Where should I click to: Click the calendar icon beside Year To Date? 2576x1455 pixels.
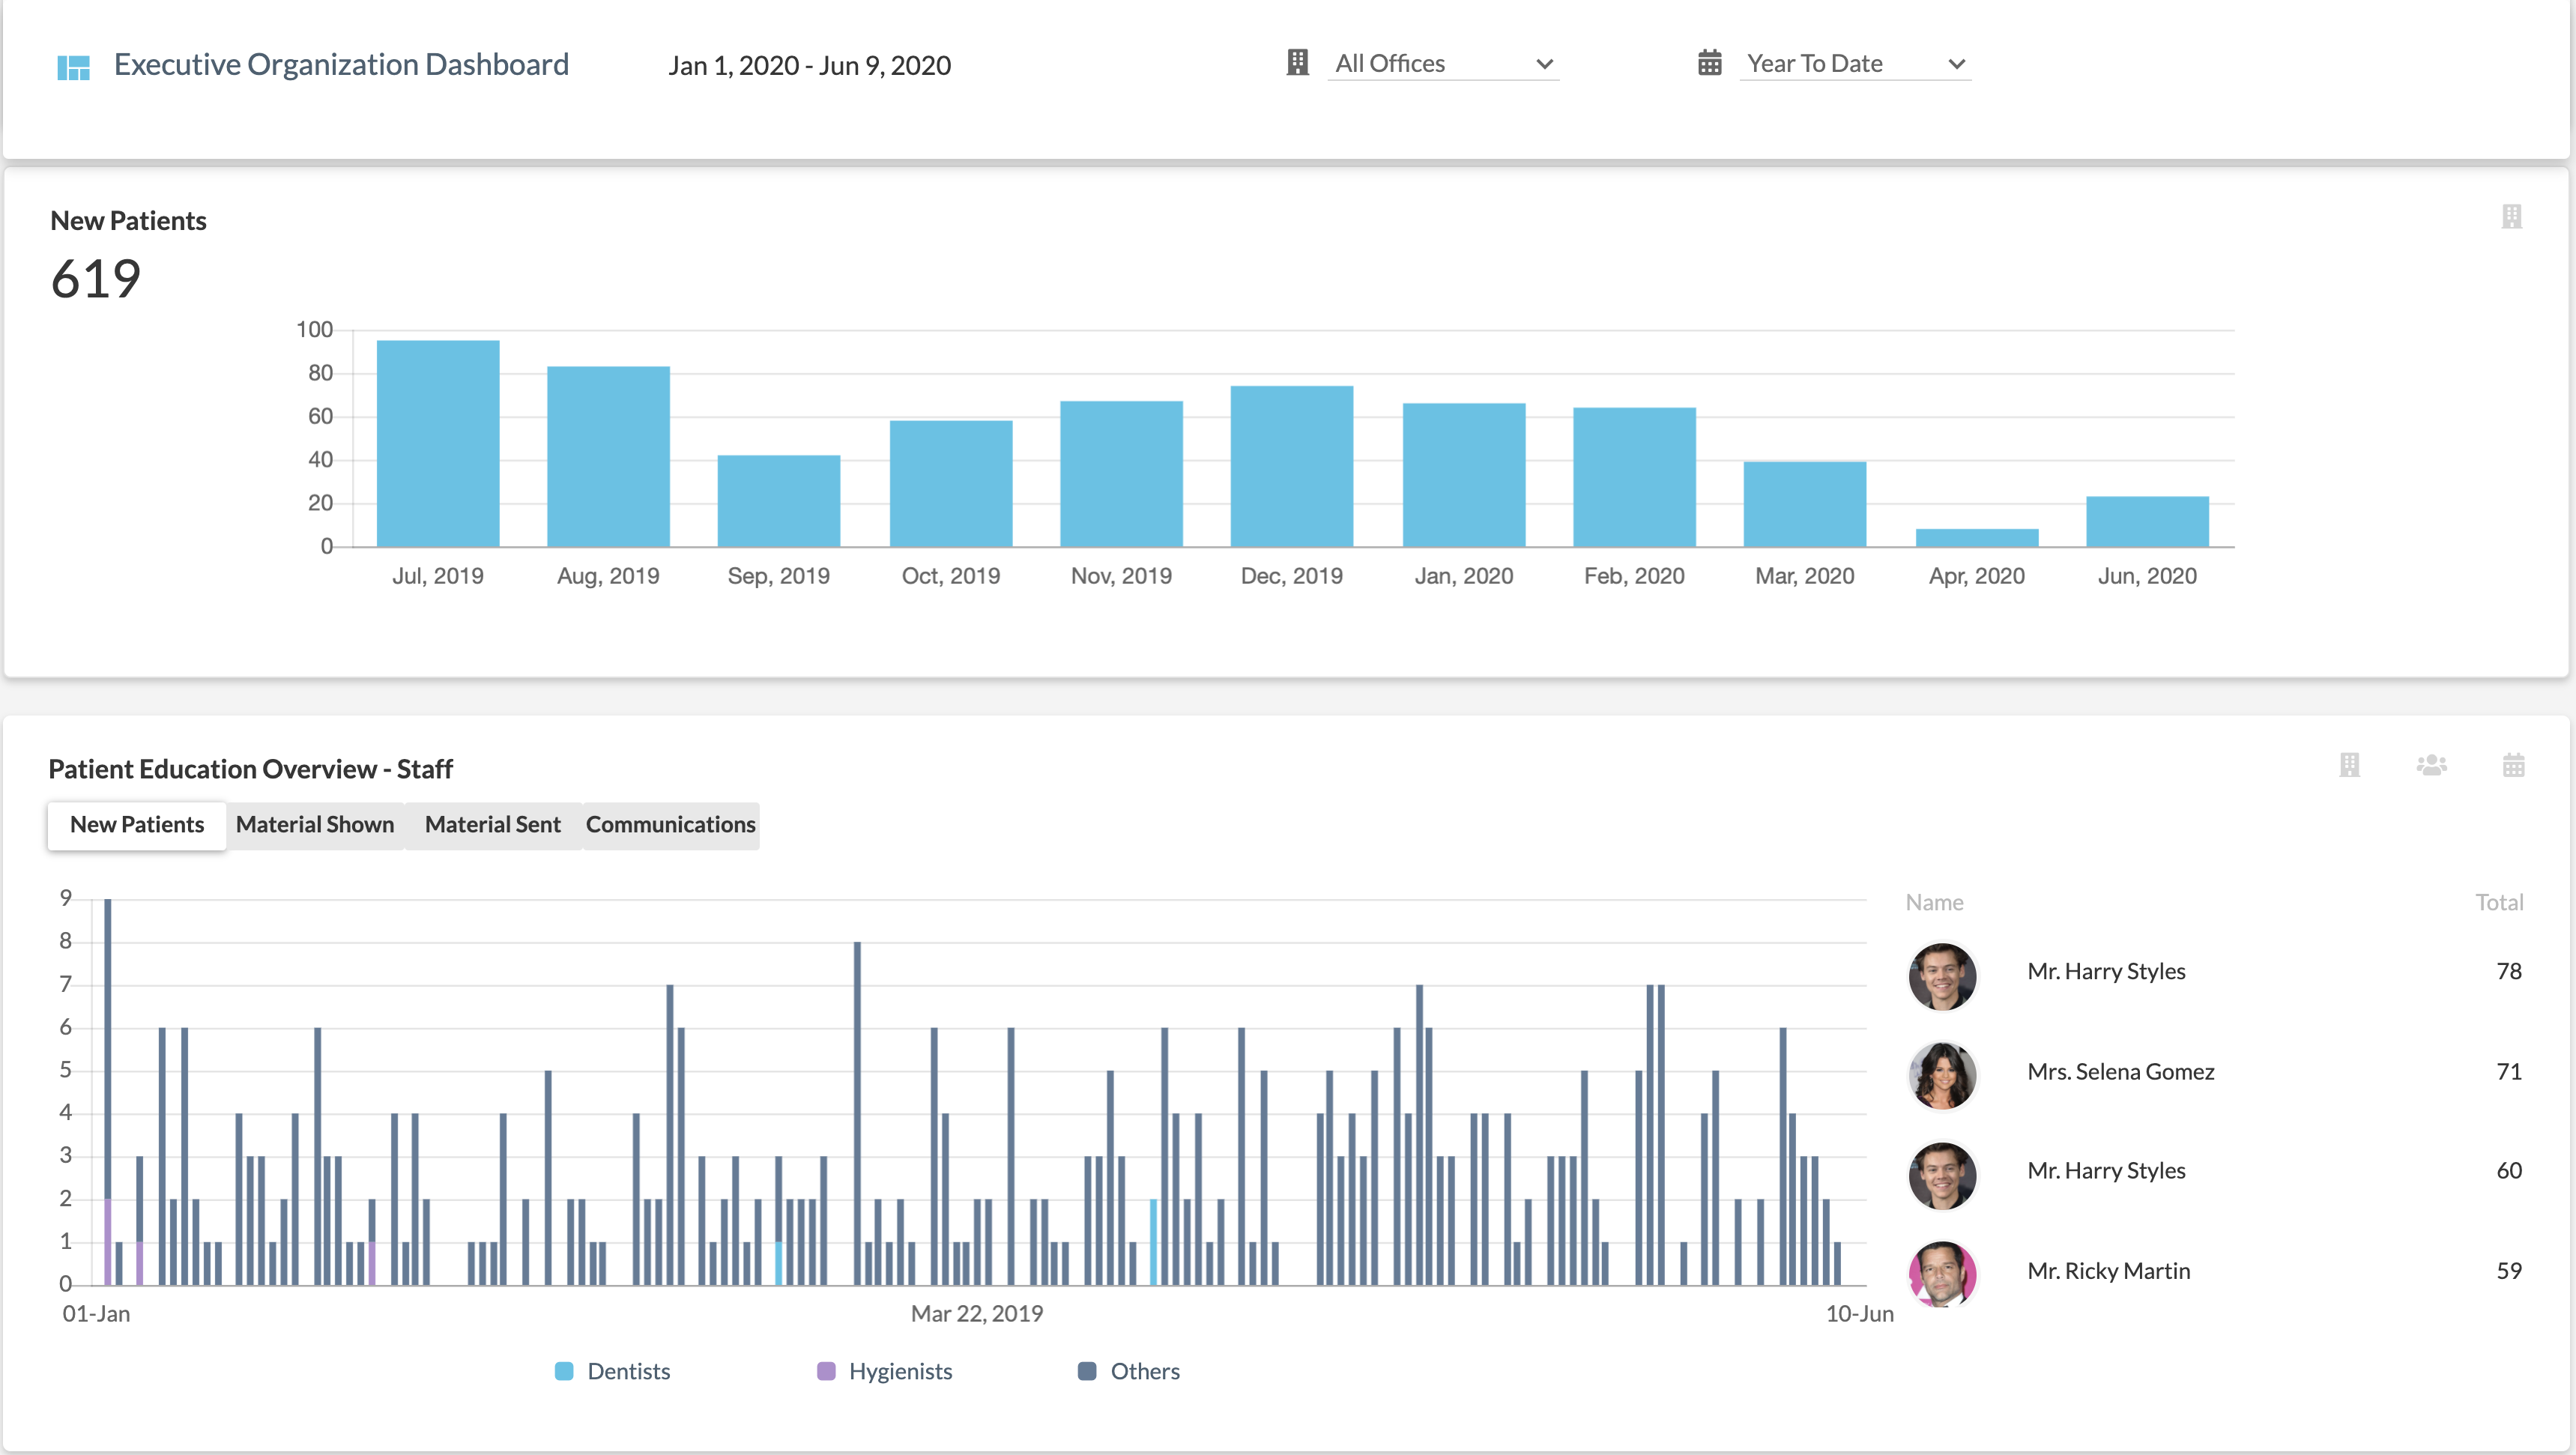pos(1709,63)
